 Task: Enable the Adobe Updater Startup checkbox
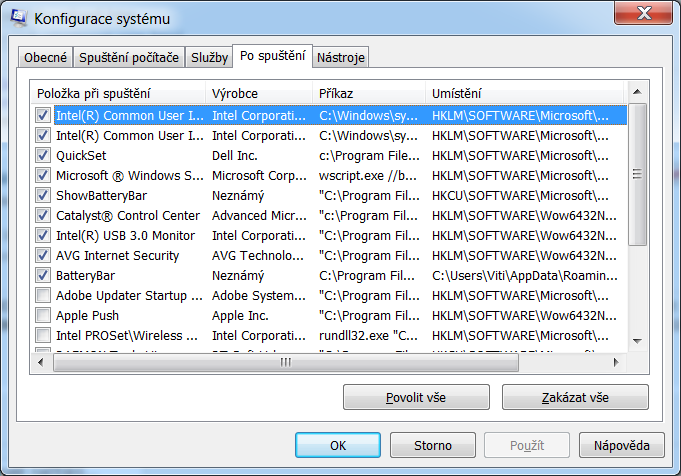[43, 295]
